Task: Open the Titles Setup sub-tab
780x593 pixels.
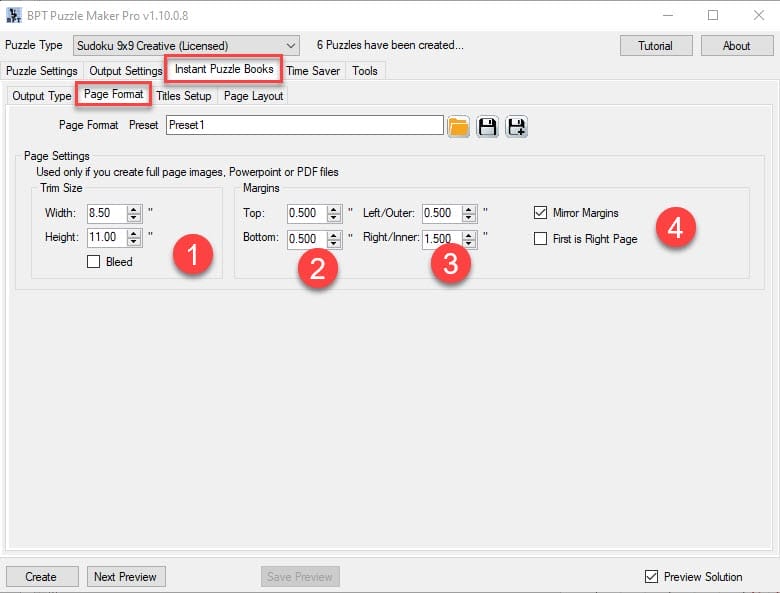Action: tap(183, 96)
